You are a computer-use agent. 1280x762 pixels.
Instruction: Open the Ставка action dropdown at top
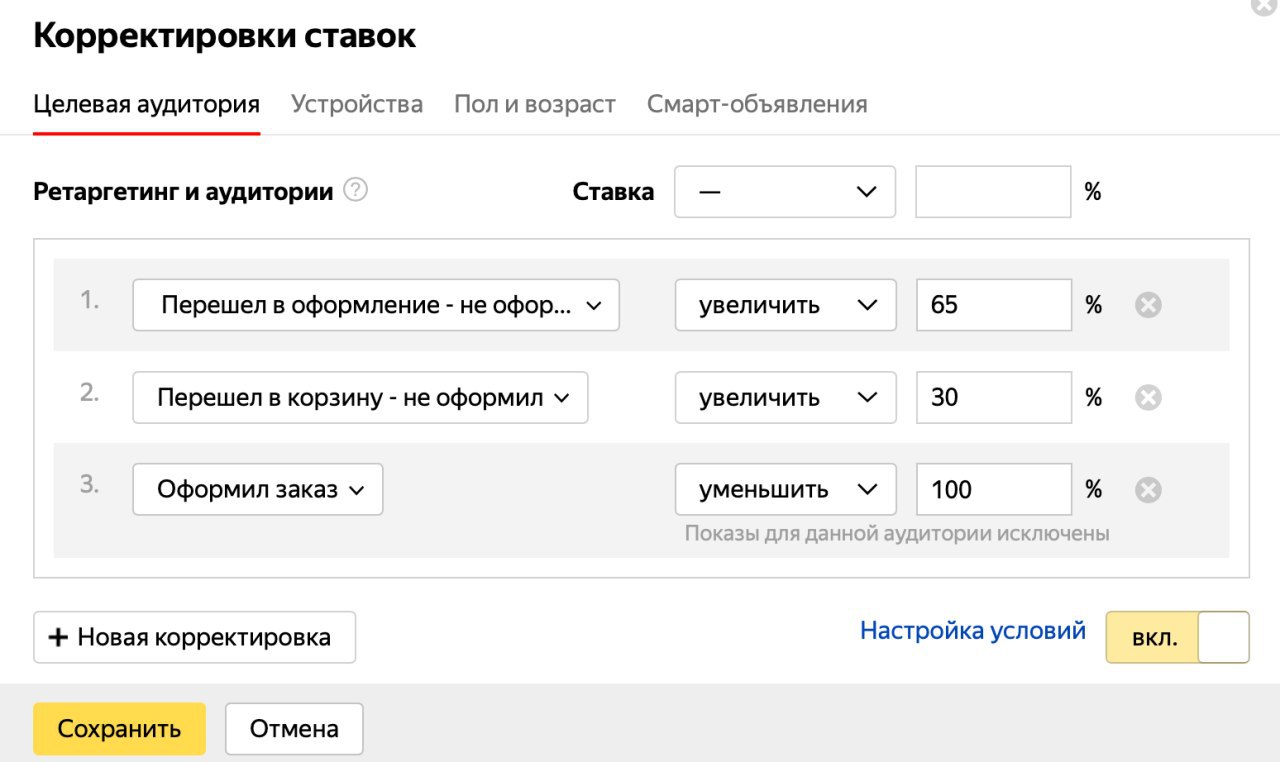click(785, 192)
